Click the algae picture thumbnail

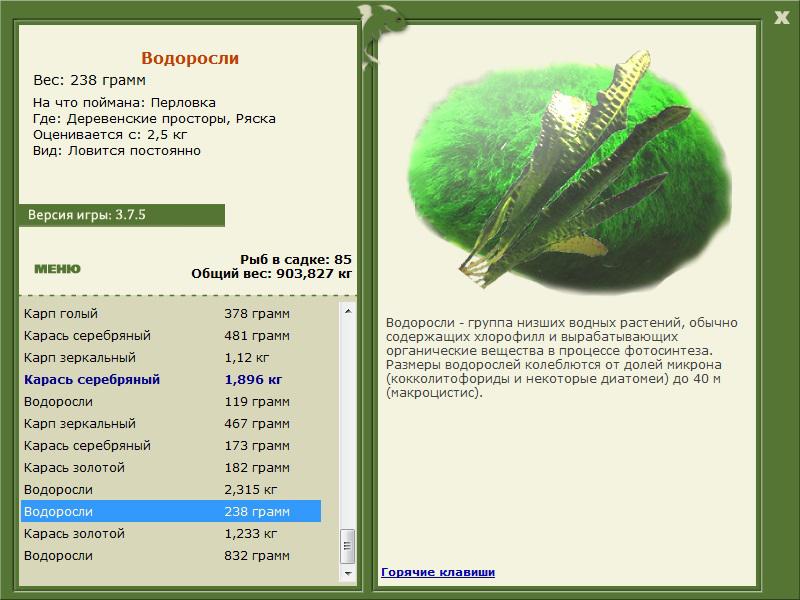[x=570, y=171]
